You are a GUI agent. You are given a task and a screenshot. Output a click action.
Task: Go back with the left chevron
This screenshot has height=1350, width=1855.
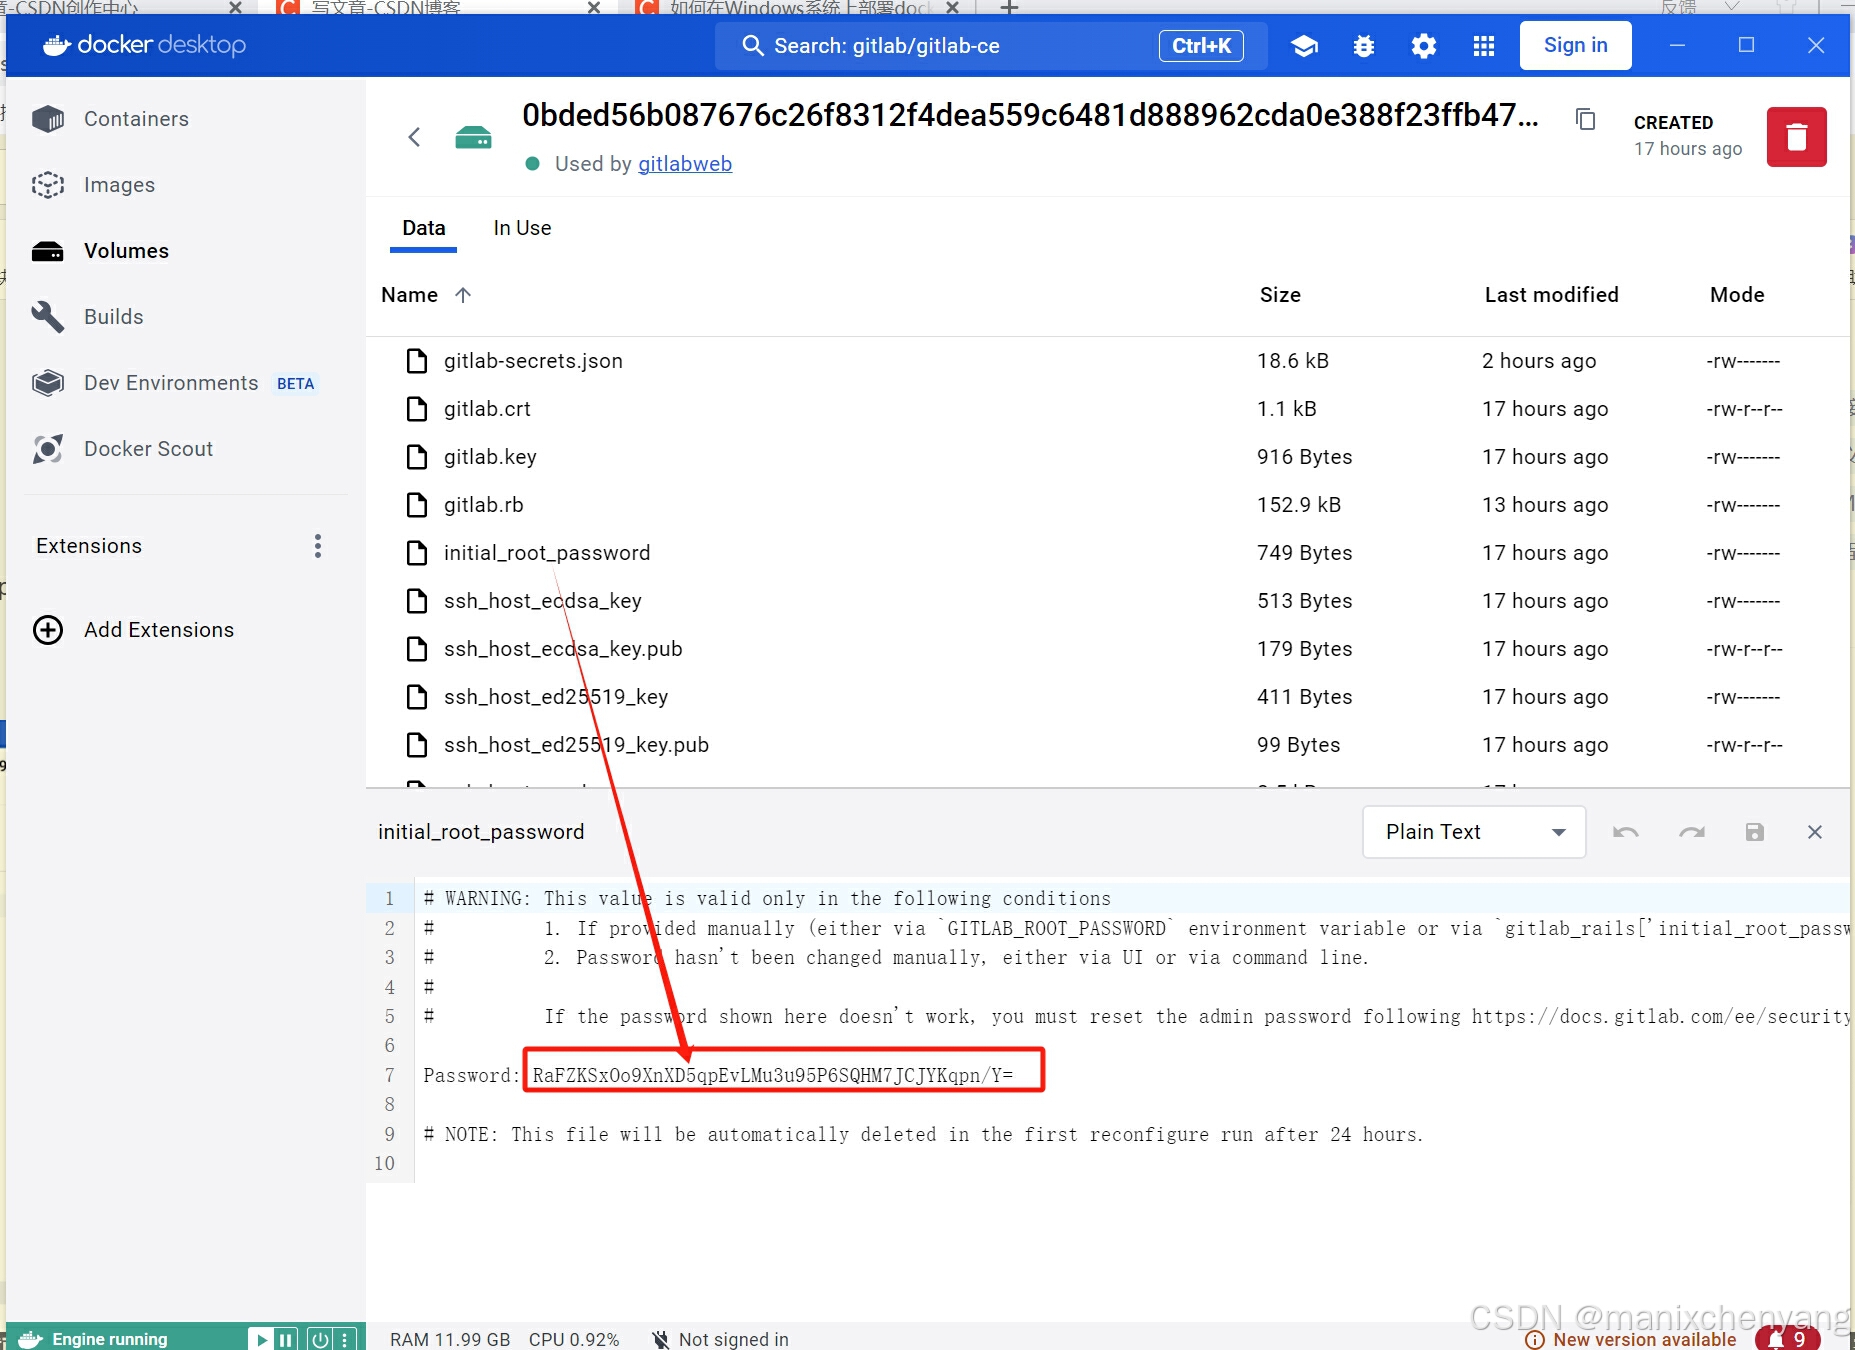click(x=415, y=137)
